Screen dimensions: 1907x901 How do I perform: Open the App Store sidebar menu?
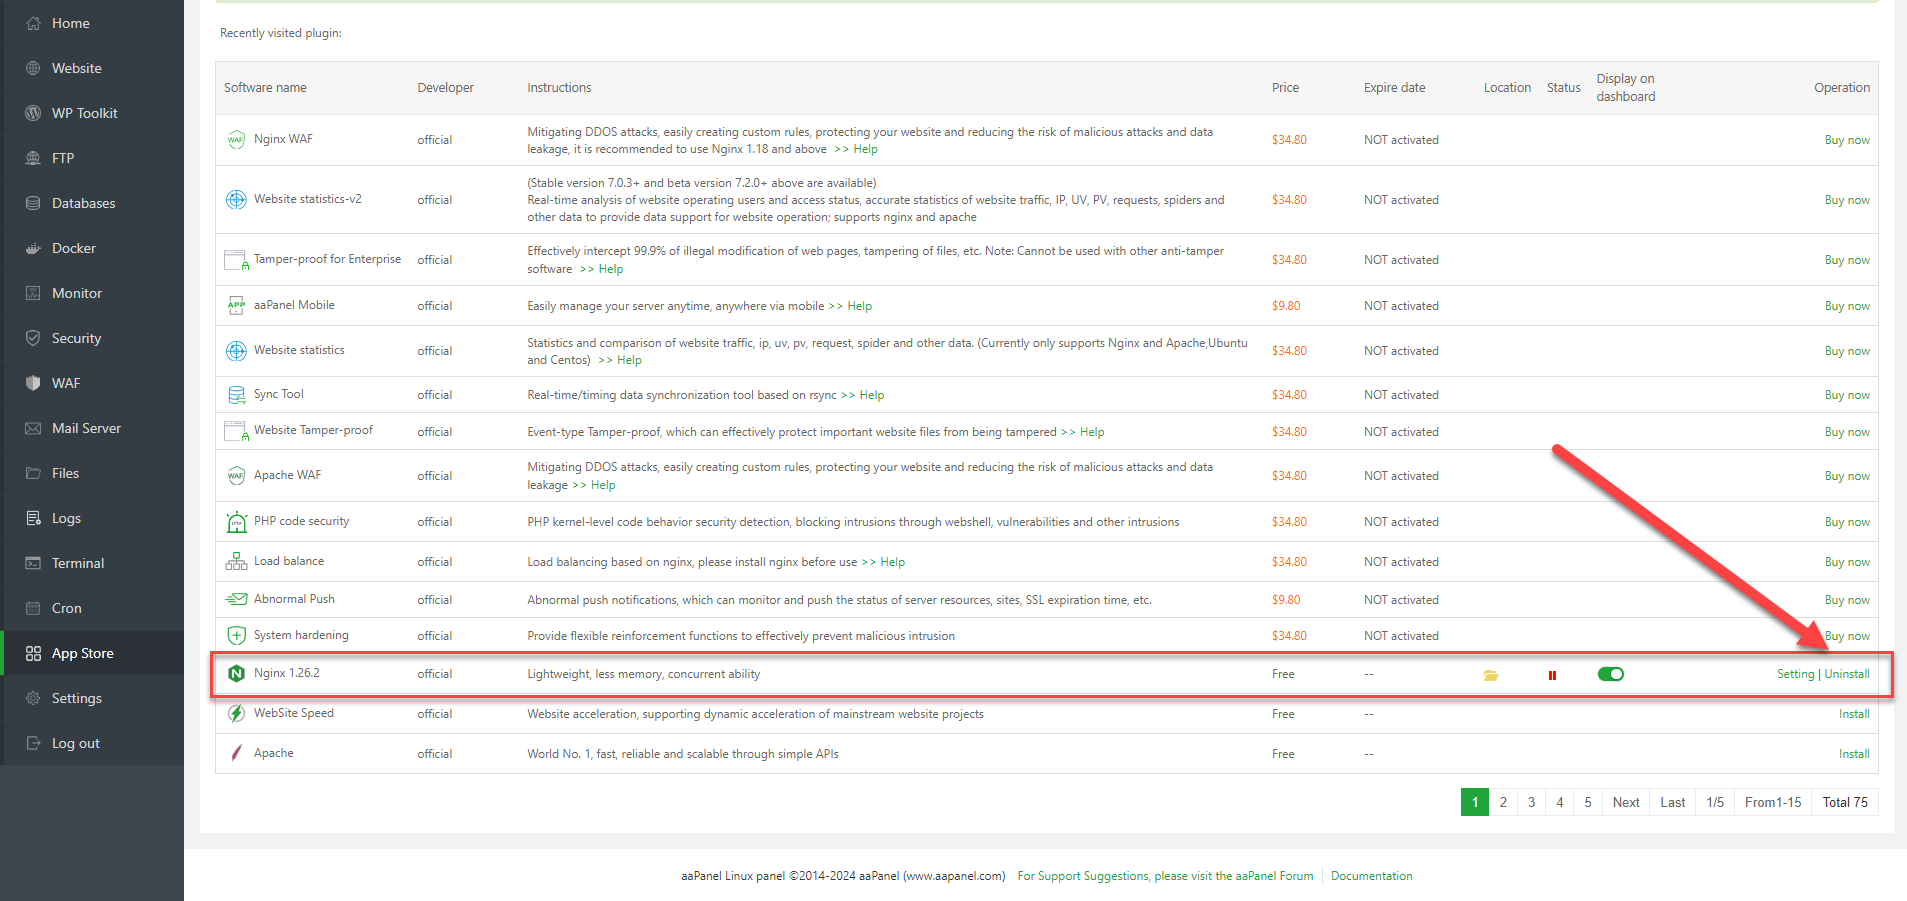point(83,653)
